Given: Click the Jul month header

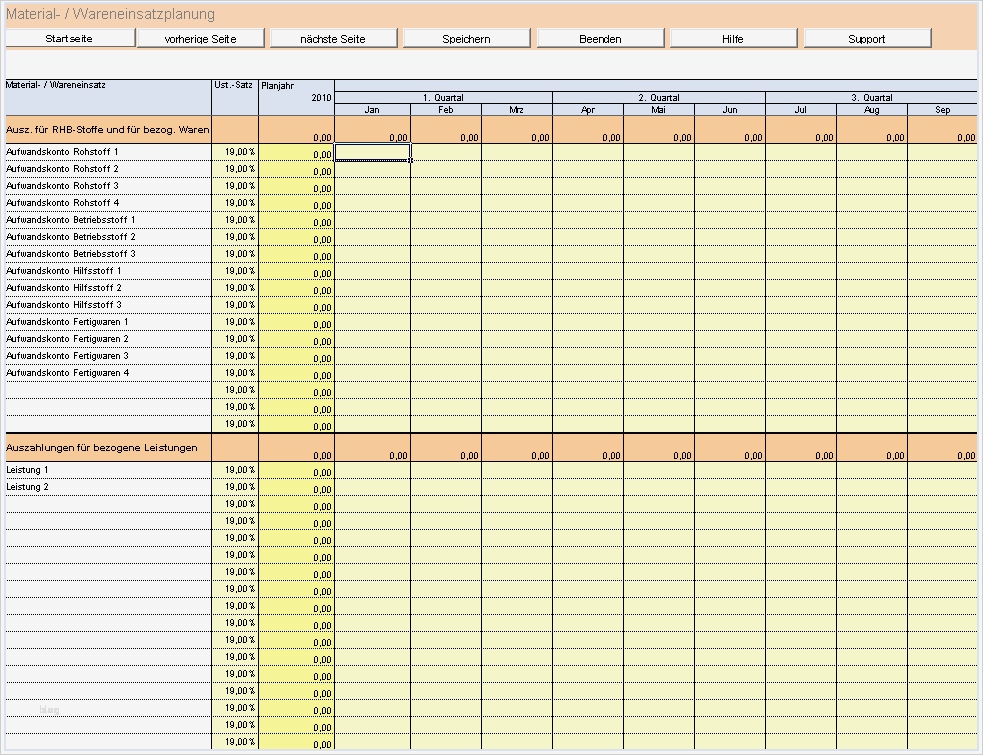Looking at the screenshot, I should [x=801, y=110].
